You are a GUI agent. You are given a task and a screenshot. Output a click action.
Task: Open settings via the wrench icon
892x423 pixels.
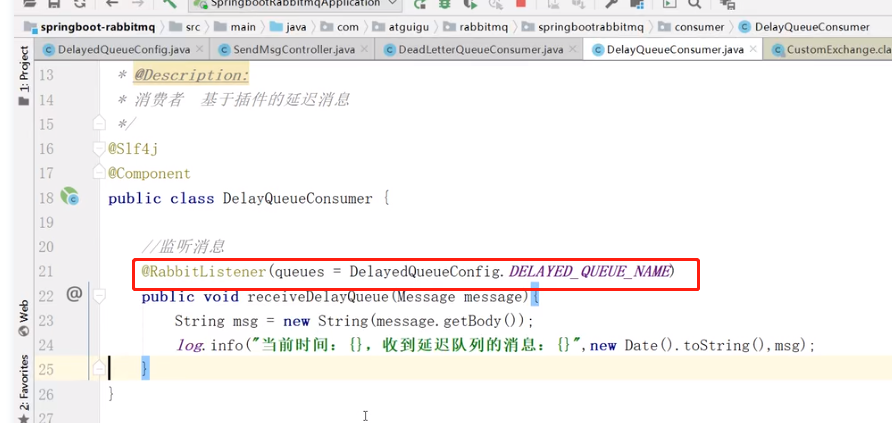(612, 3)
